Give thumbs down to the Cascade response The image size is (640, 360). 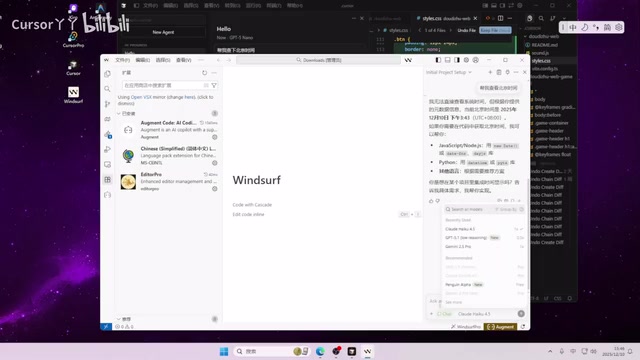[x=438, y=201]
